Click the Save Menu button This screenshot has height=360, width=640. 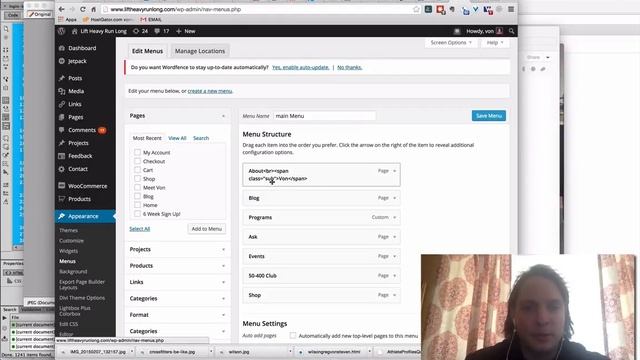point(489,116)
